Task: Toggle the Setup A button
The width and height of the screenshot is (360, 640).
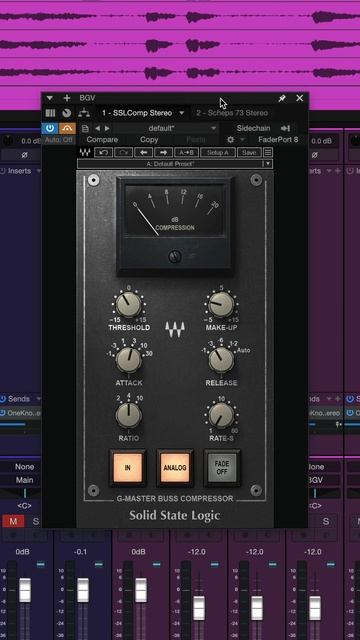Action: tap(218, 152)
